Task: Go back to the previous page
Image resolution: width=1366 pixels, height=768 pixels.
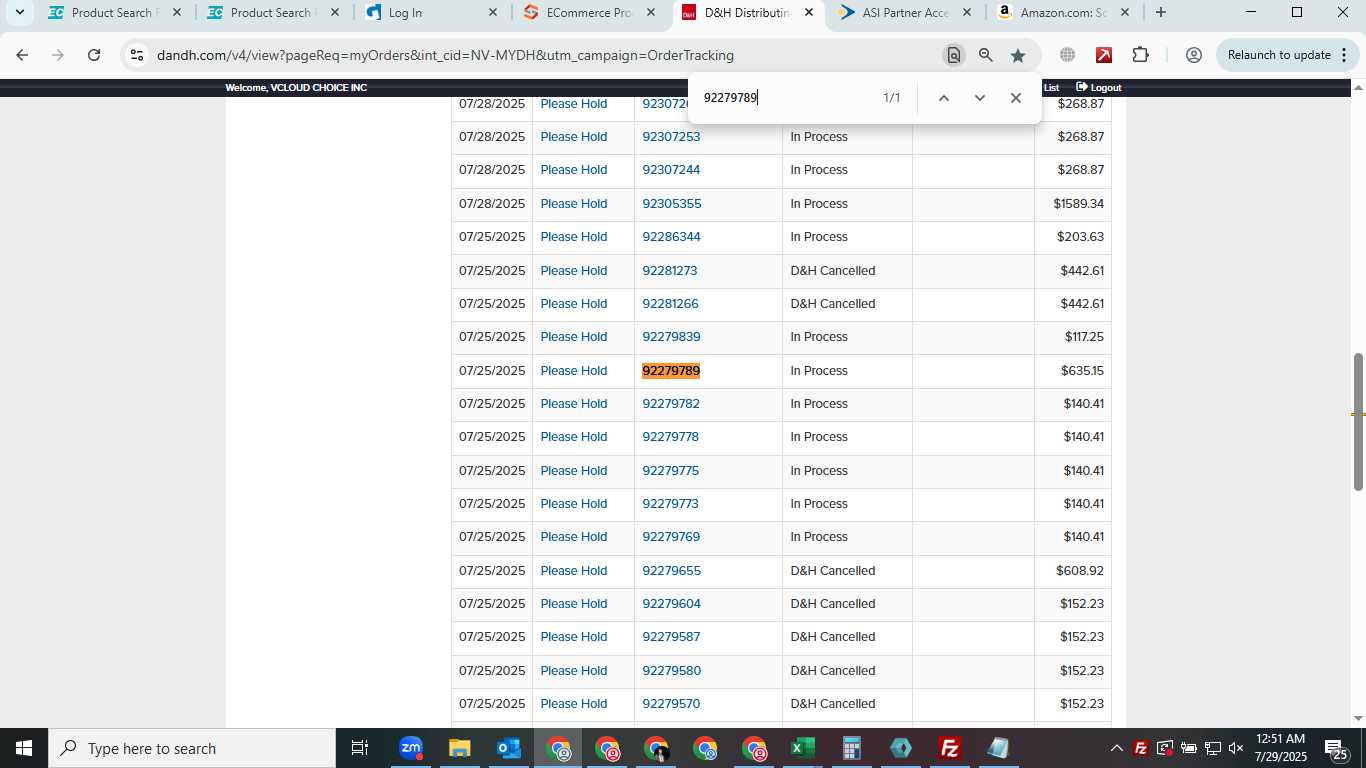Action: point(22,55)
